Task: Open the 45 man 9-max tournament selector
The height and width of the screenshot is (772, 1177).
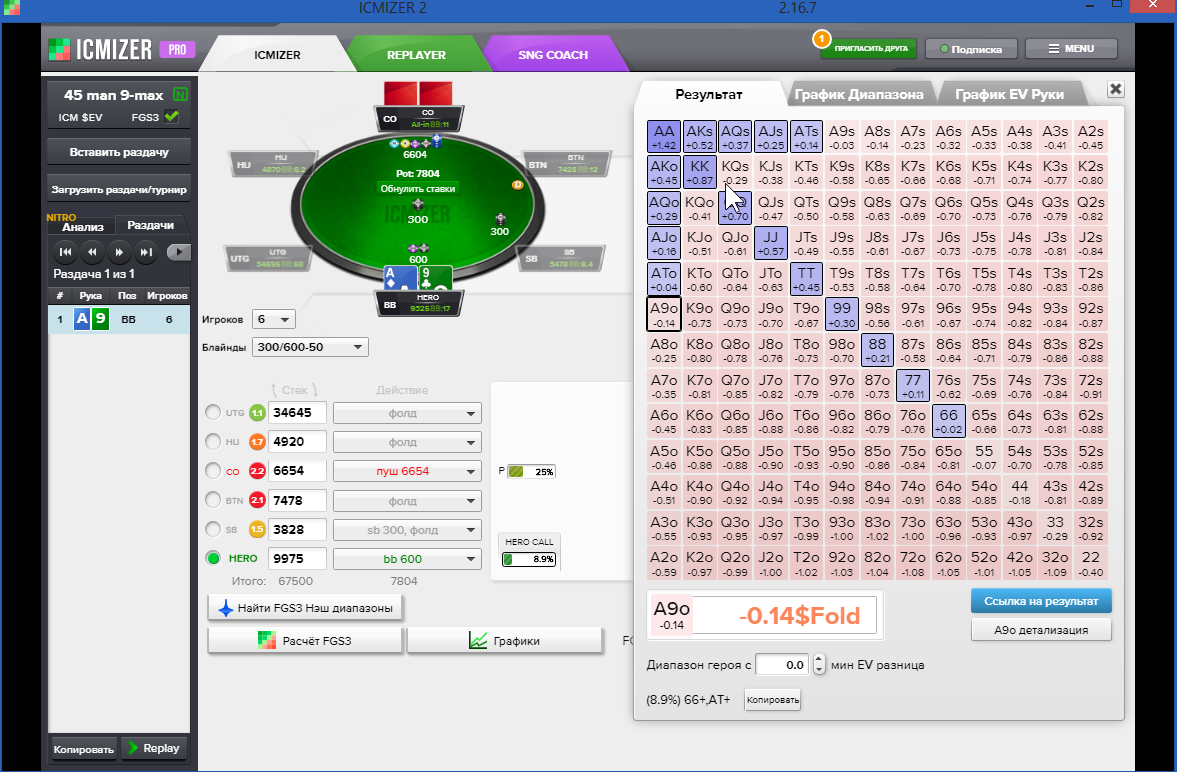Action: pos(113,95)
